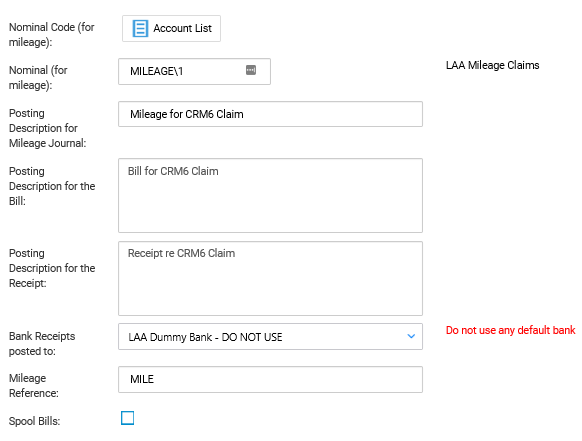The image size is (582, 441).
Task: Enable the Spool Bills checkbox
Action: click(127, 418)
